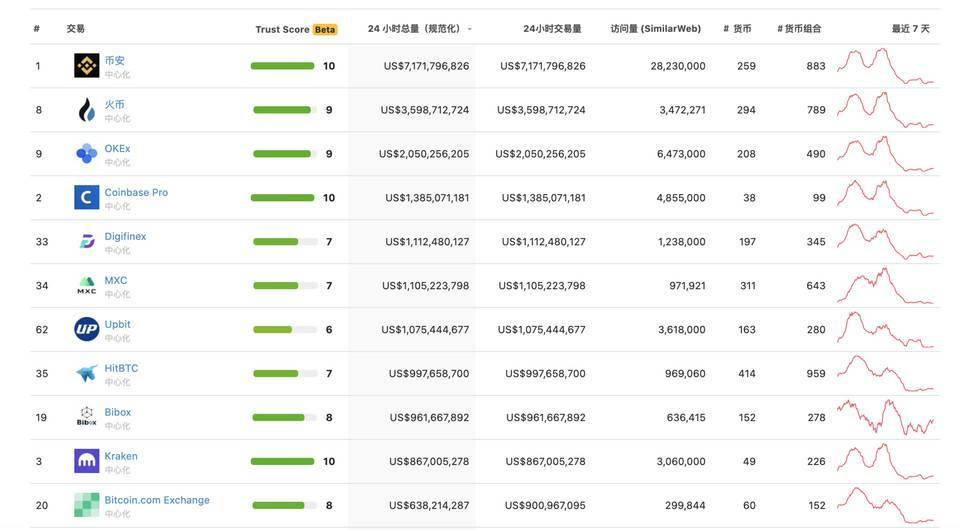The image size is (960, 530).
Task: Open the MXC exchange link
Action: coord(116,280)
